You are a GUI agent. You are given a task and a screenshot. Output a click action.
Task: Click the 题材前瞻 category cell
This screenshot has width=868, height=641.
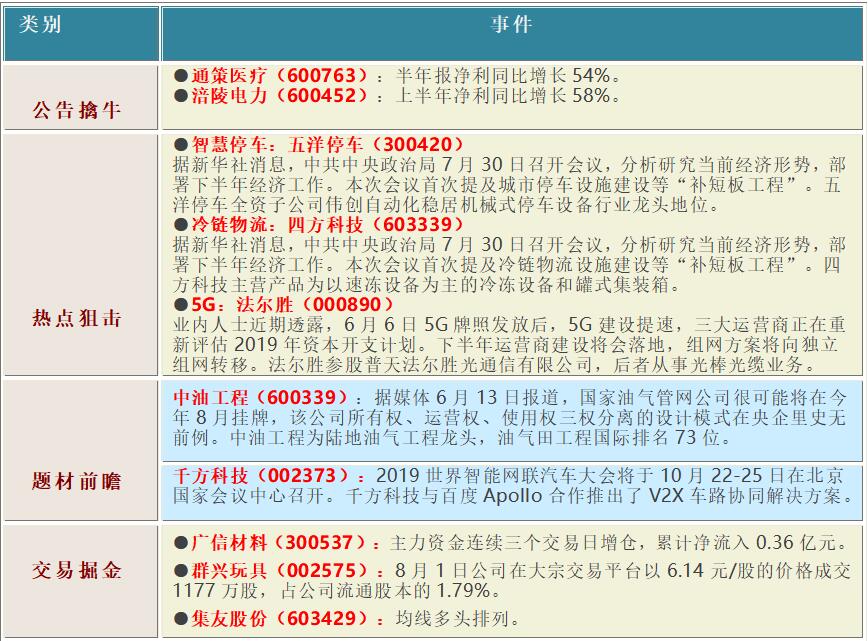78,482
